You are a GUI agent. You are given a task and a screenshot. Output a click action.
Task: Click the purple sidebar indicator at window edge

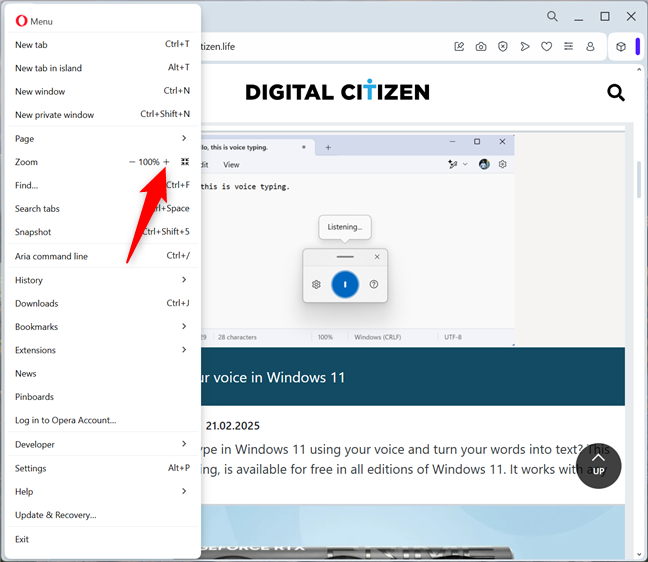[x=638, y=46]
